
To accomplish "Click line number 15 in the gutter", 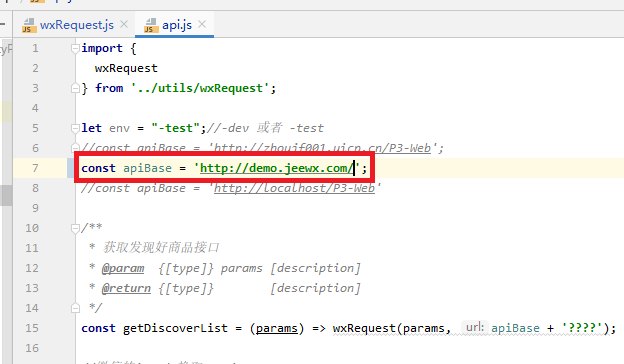I will coord(32,328).
